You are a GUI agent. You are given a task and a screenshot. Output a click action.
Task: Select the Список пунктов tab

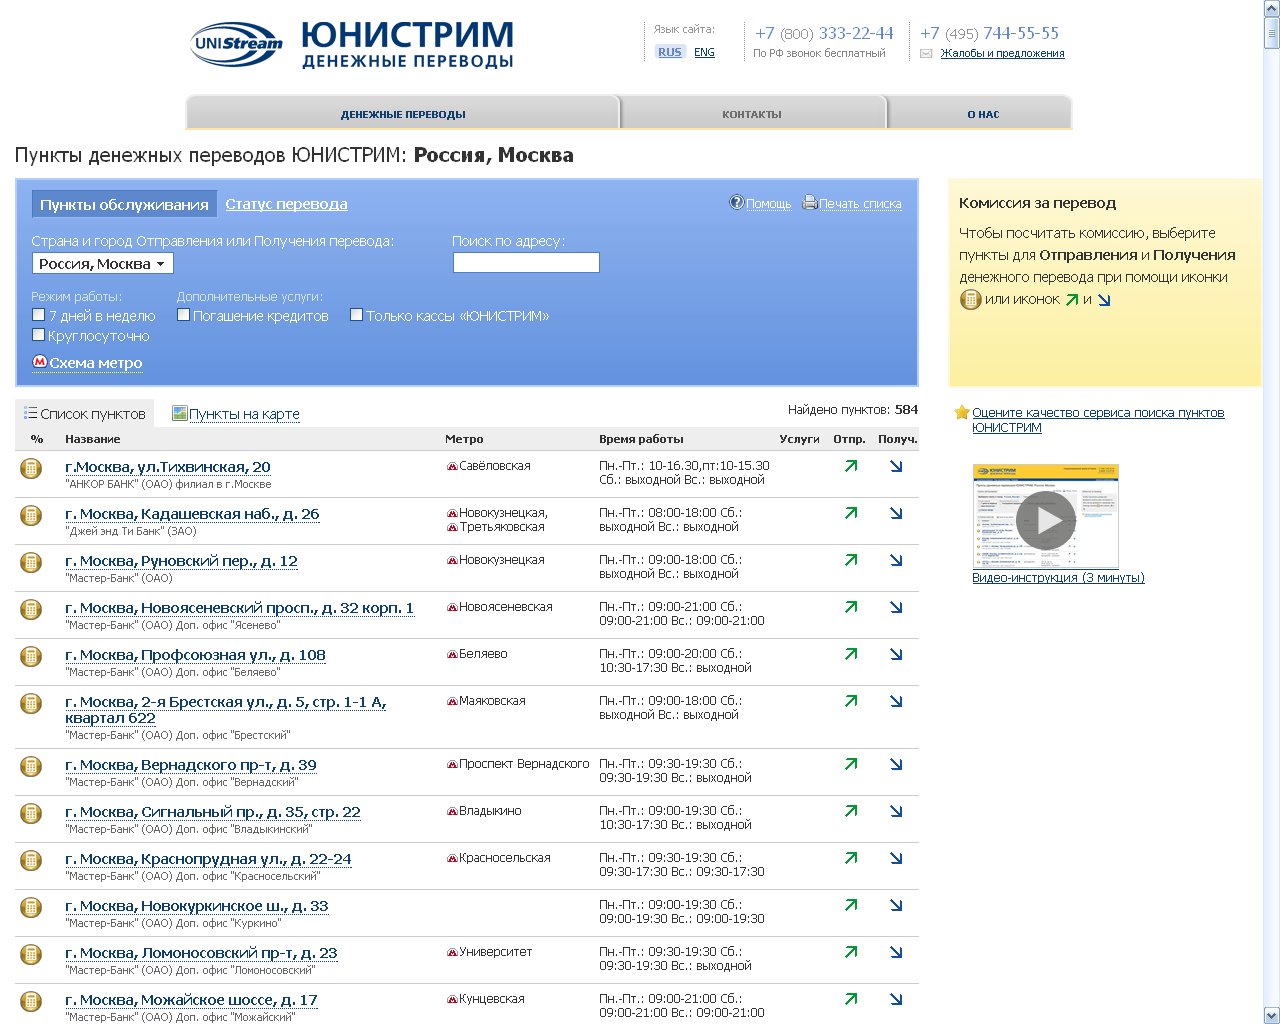click(85, 413)
